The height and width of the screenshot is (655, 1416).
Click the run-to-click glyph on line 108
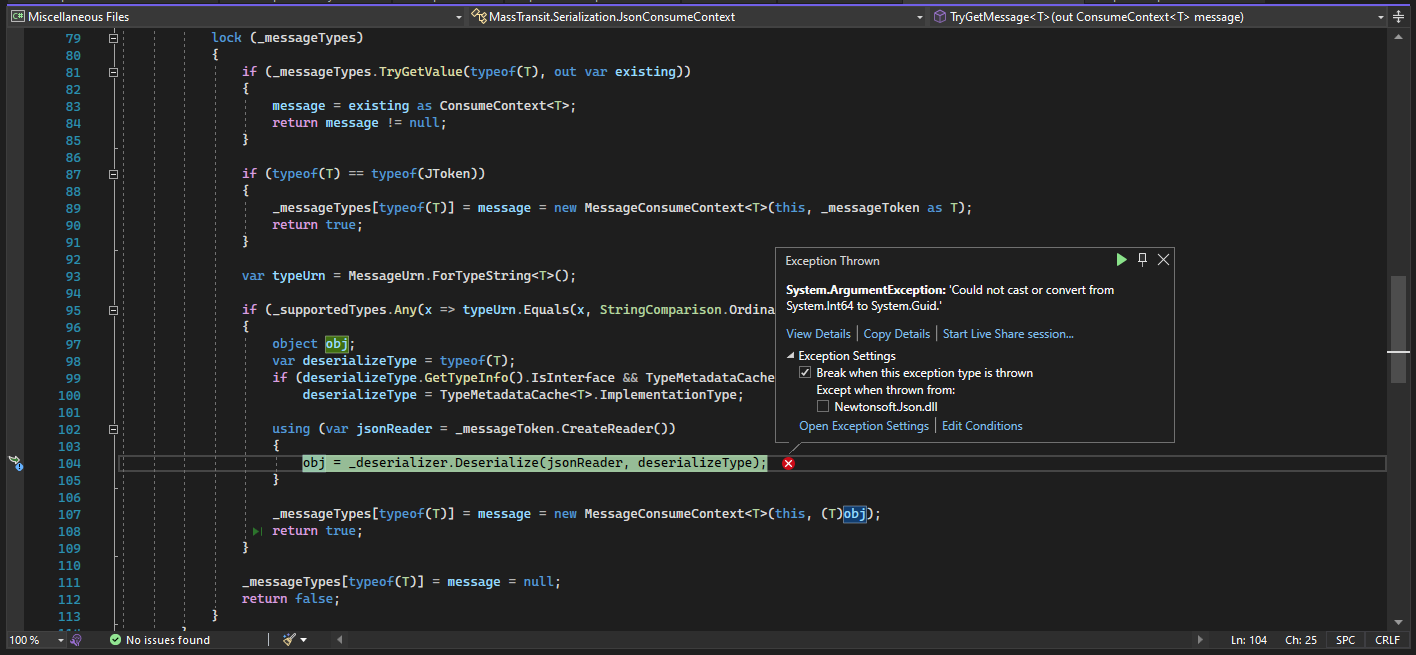pos(257,531)
